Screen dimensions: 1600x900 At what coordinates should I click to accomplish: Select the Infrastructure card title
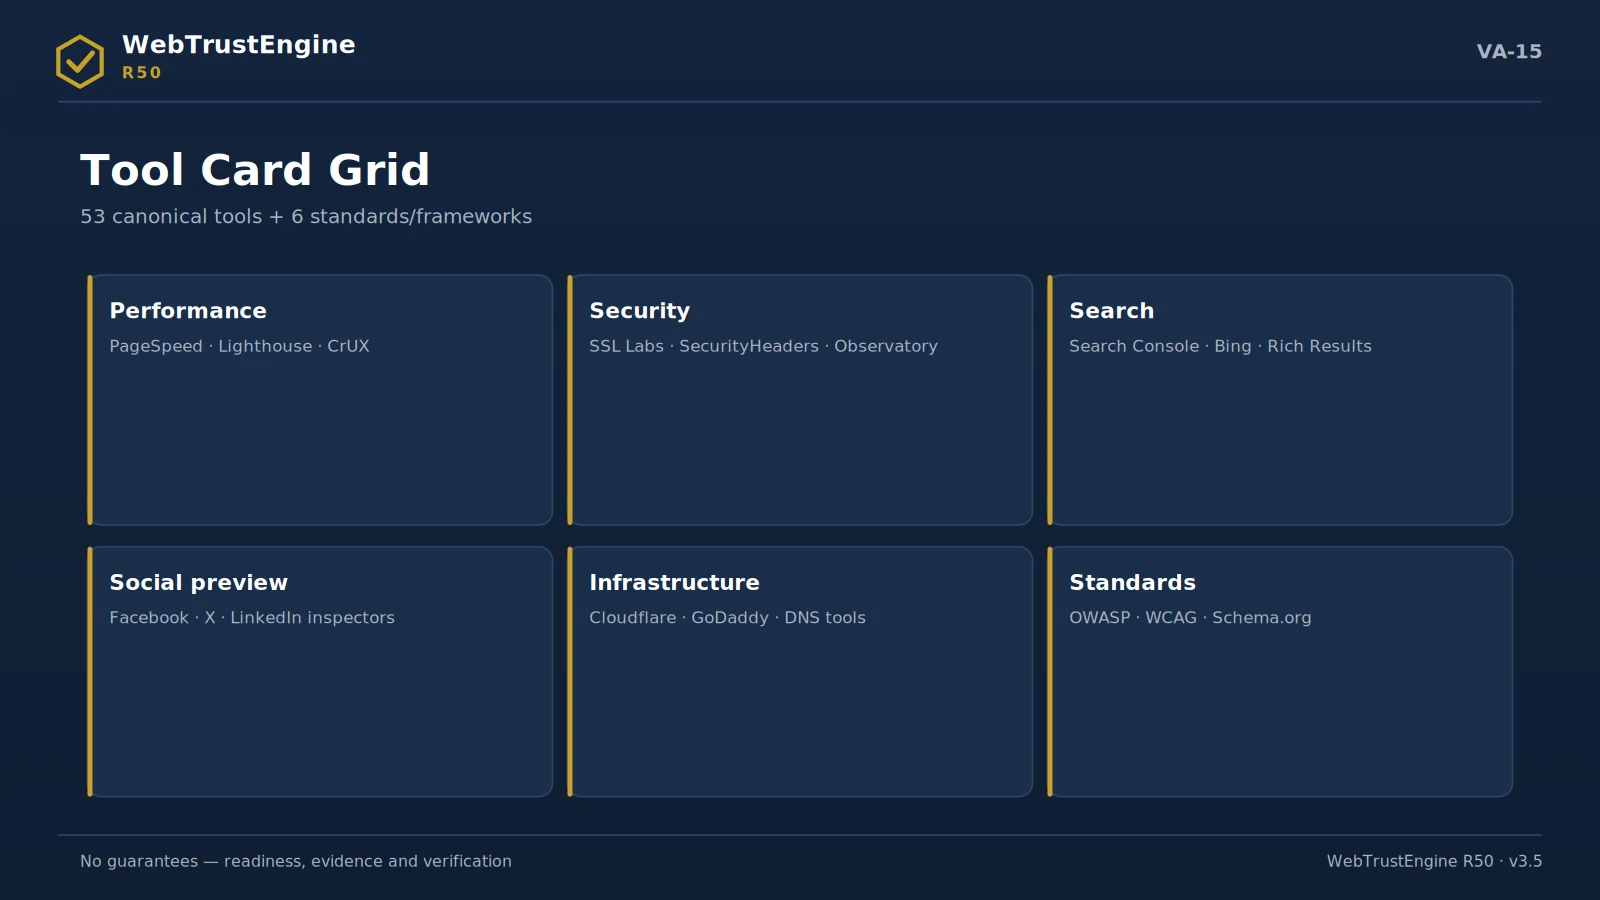coord(674,582)
